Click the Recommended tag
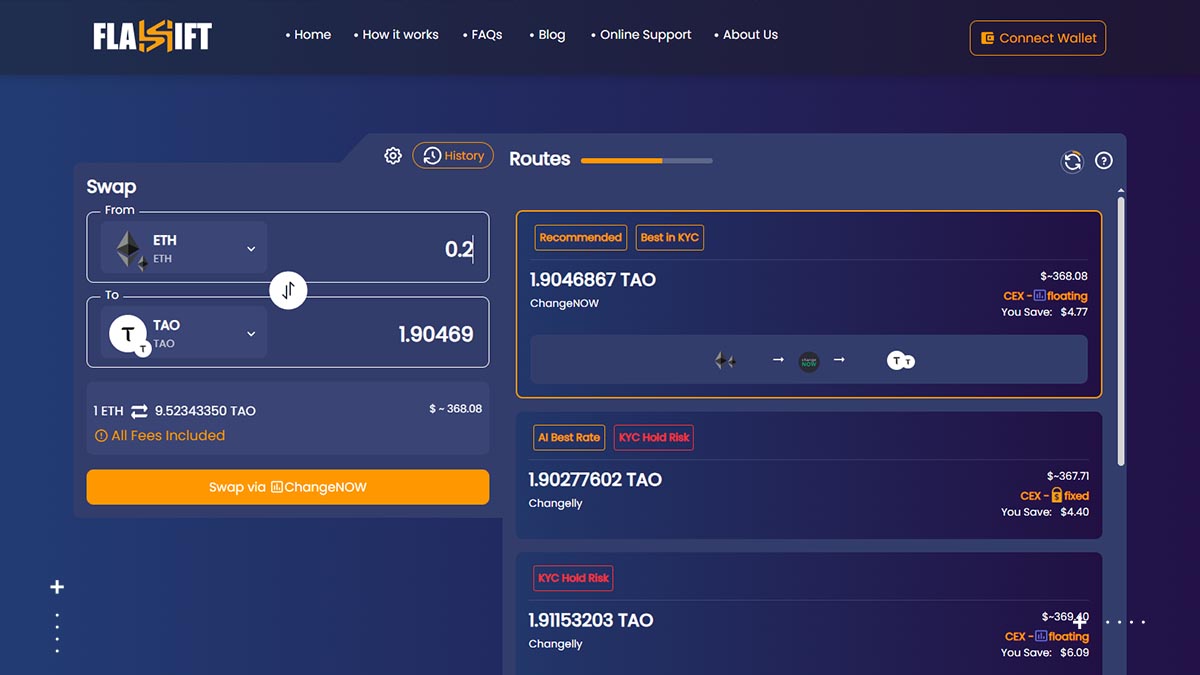Image resolution: width=1200 pixels, height=675 pixels. coord(581,238)
